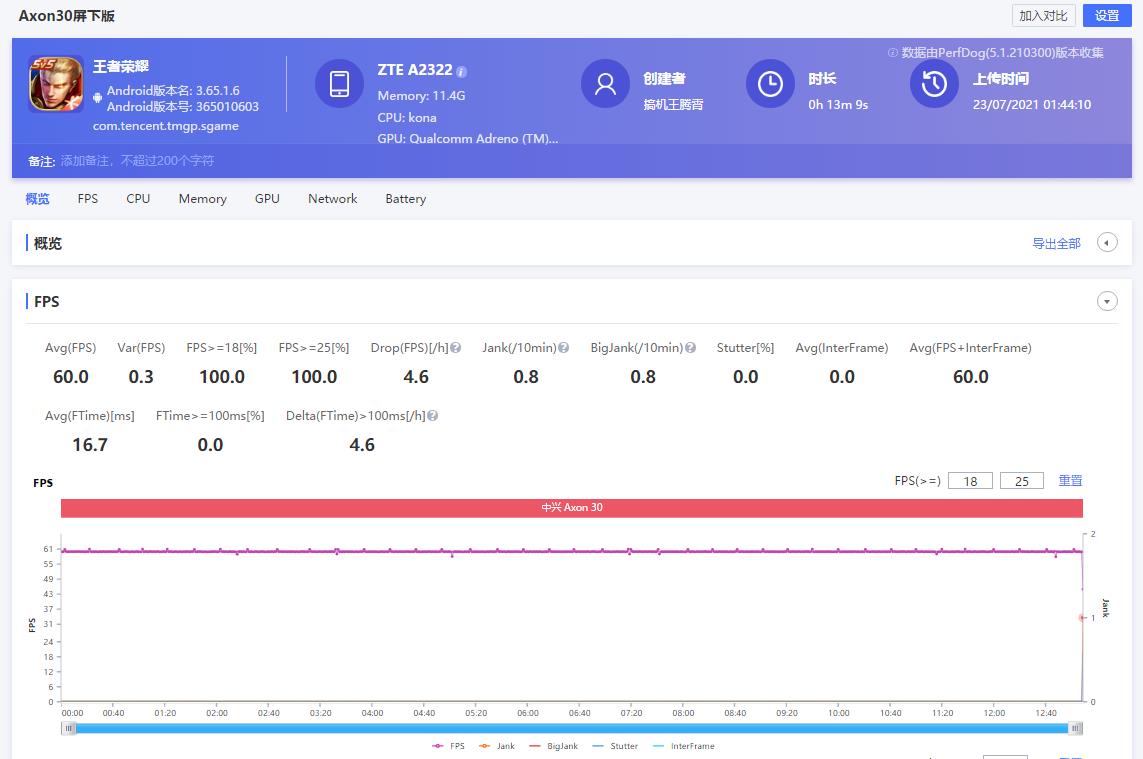Click the Honor of Kings game app icon

pos(56,84)
